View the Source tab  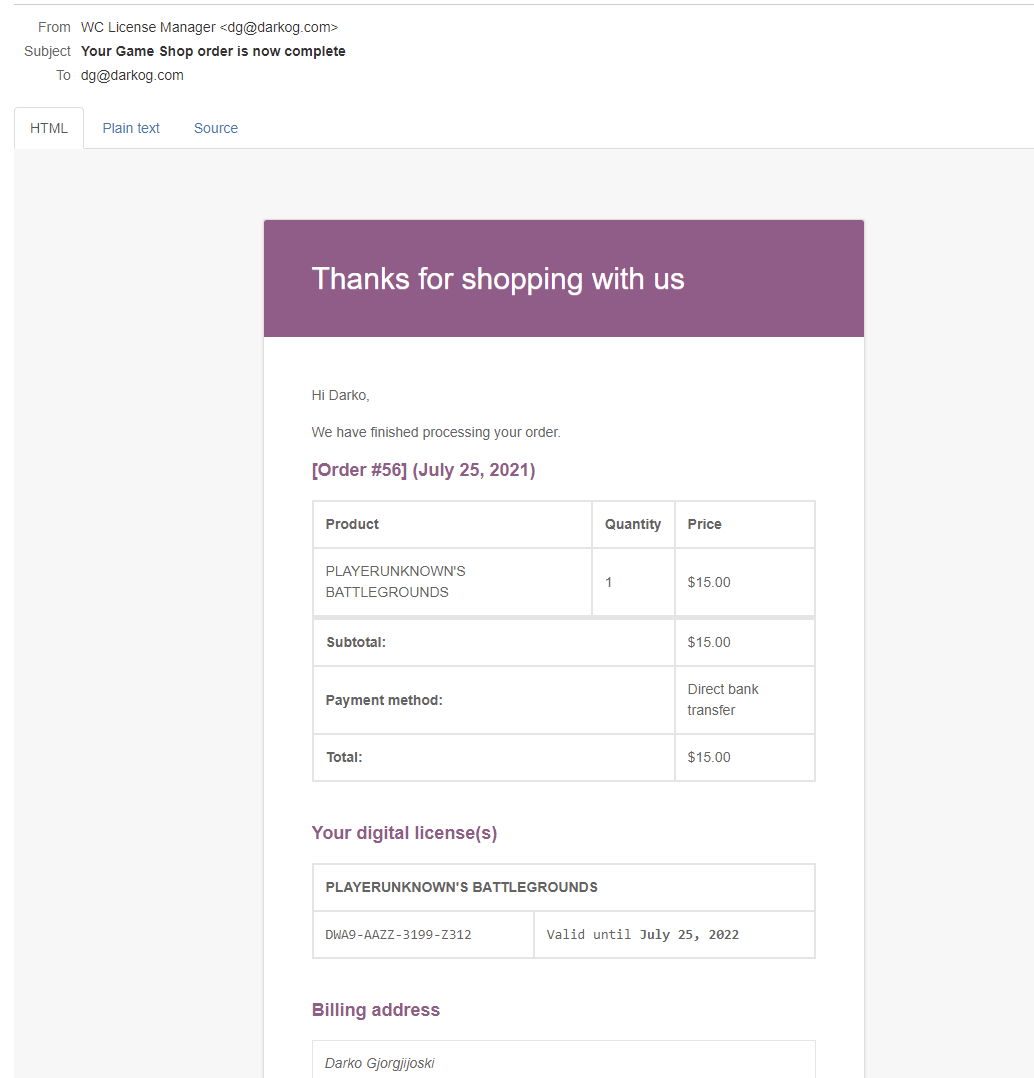(x=216, y=128)
